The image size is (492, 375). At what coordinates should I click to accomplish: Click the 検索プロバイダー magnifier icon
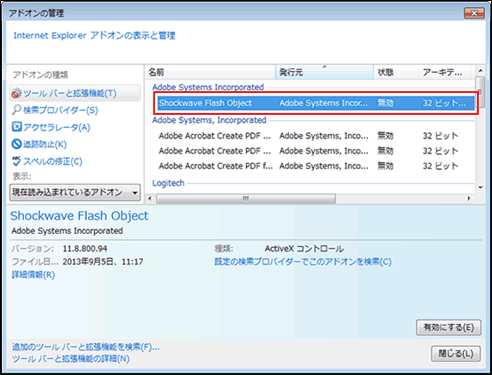(x=17, y=110)
